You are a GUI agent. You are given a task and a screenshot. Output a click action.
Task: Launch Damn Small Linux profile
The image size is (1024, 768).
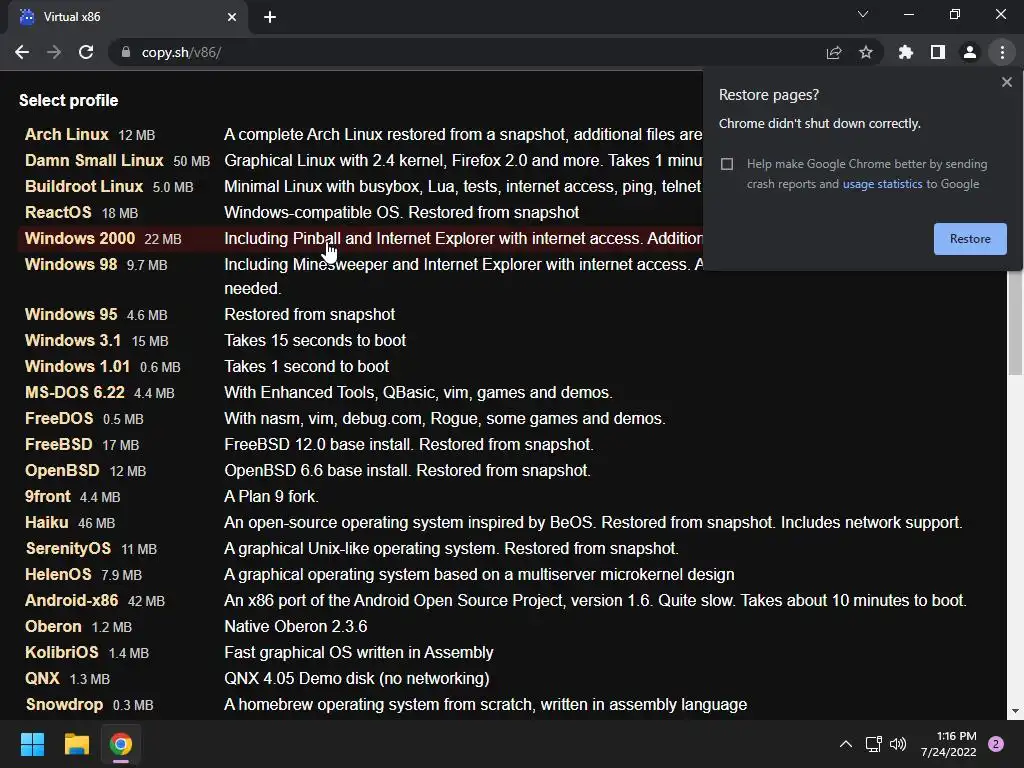tap(94, 161)
